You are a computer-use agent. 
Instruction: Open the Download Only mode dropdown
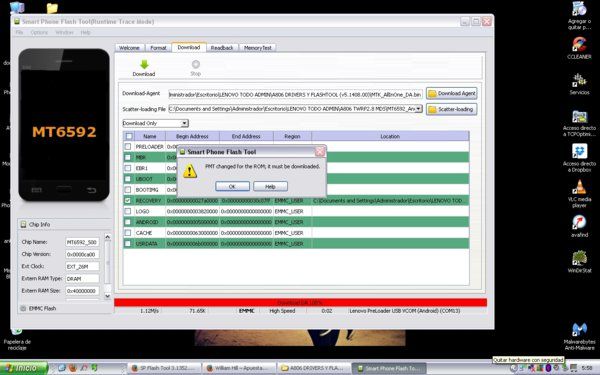click(184, 123)
